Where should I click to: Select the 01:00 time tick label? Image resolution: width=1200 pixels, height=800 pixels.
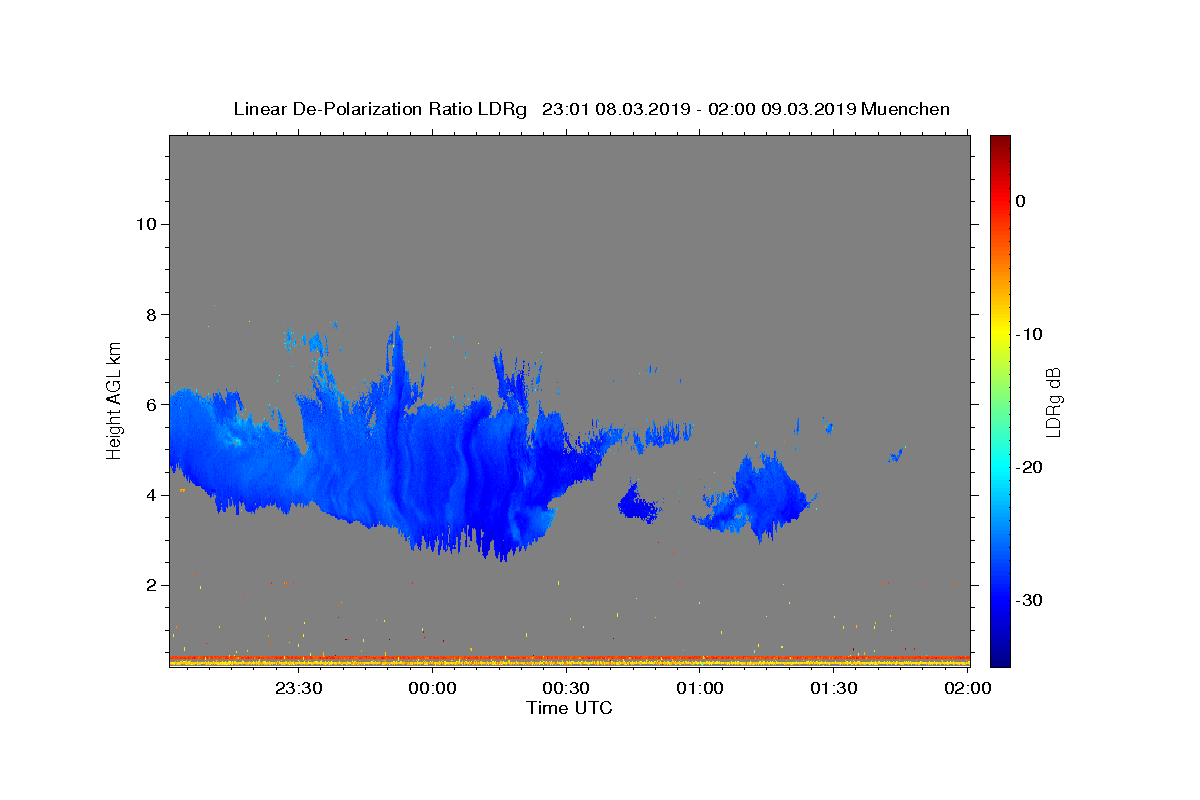click(x=700, y=688)
